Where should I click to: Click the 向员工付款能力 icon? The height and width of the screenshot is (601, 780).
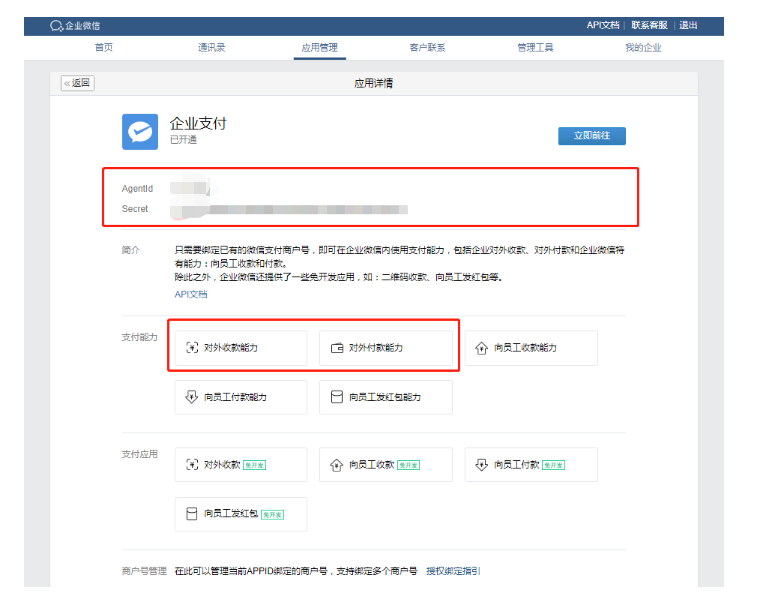coord(192,397)
